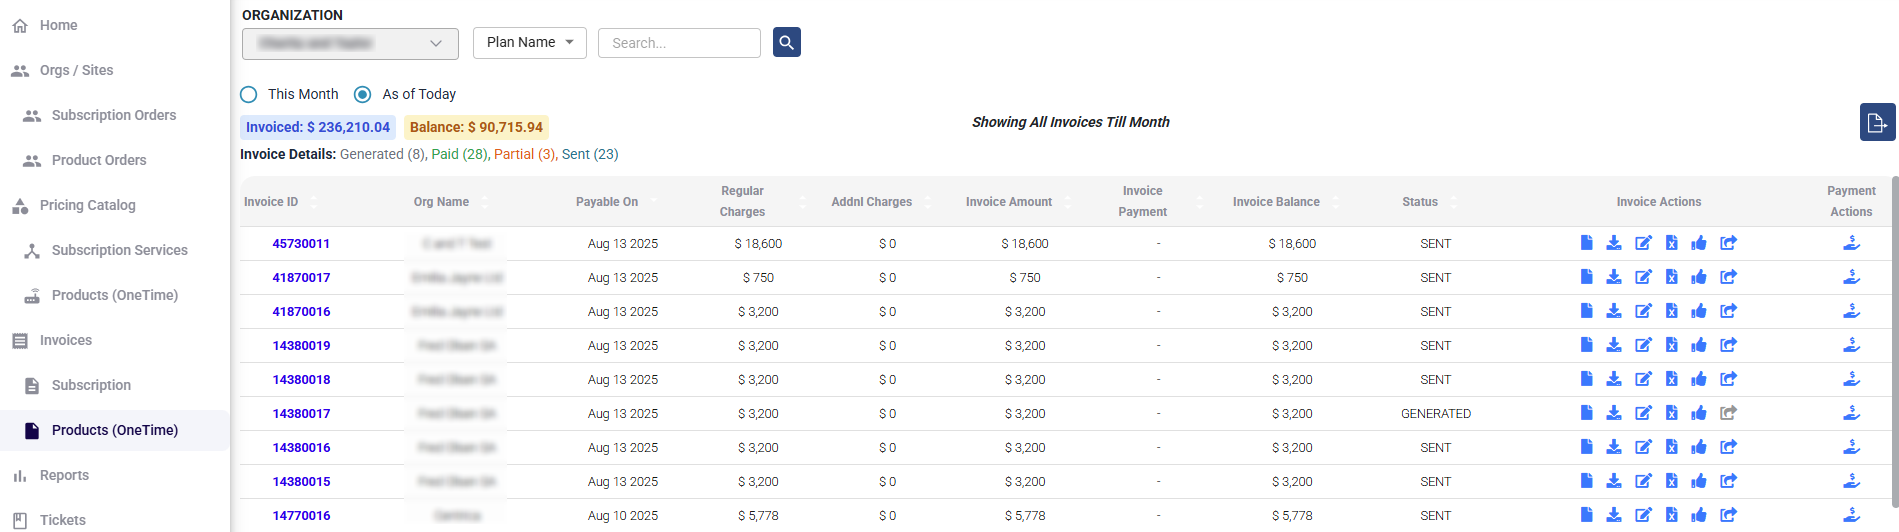The width and height of the screenshot is (1899, 532).
Task: Sort table by Invoice ID column
Action: (271, 202)
